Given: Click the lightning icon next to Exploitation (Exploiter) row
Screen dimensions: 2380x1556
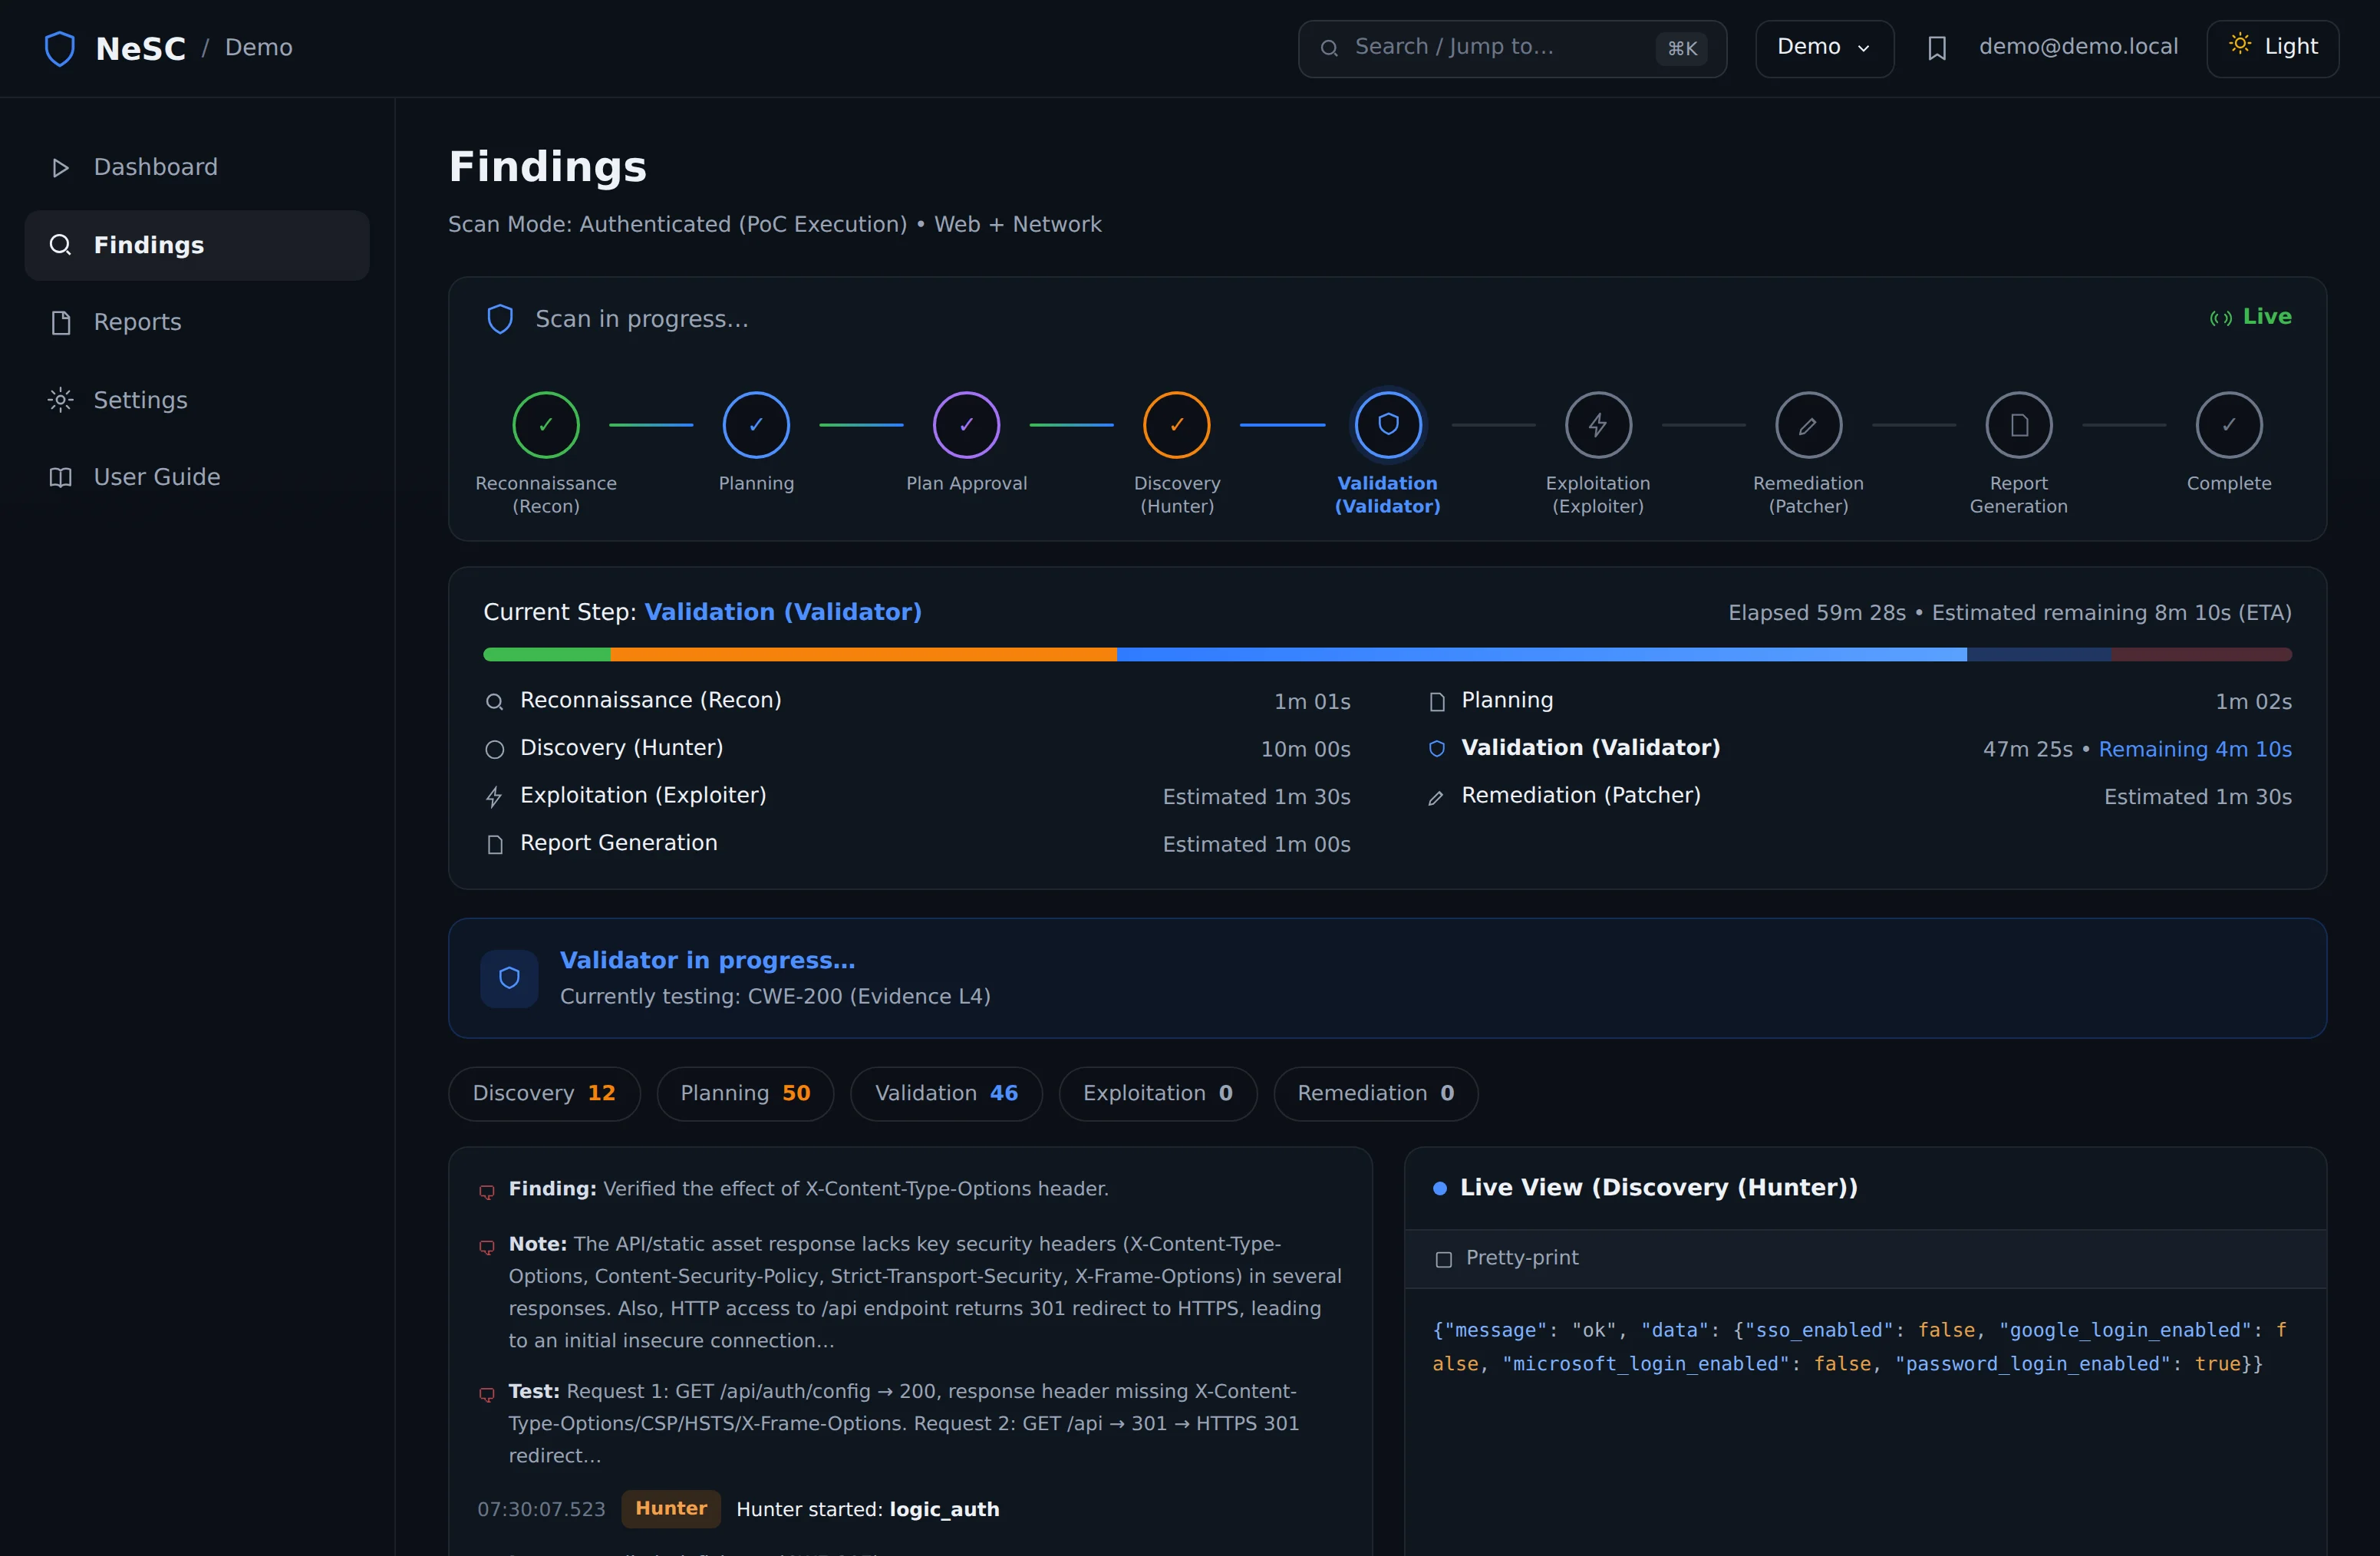Looking at the screenshot, I should (494, 797).
